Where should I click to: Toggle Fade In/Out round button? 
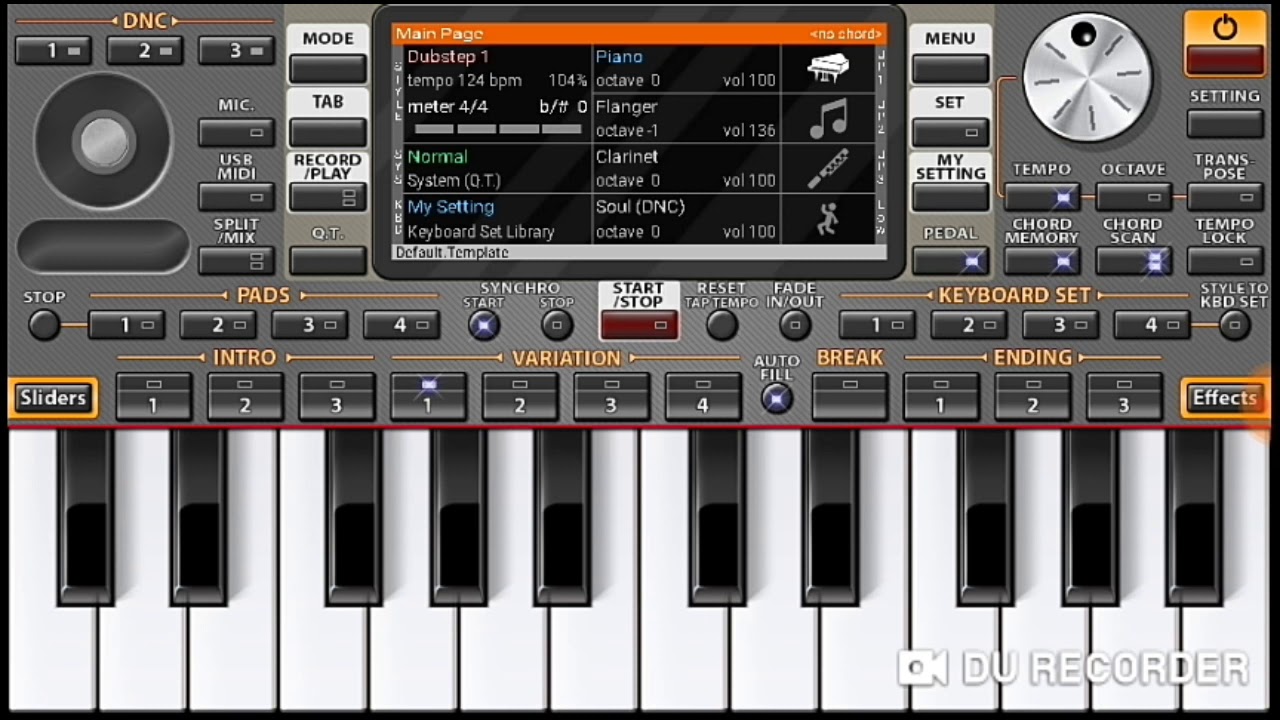(x=795, y=325)
